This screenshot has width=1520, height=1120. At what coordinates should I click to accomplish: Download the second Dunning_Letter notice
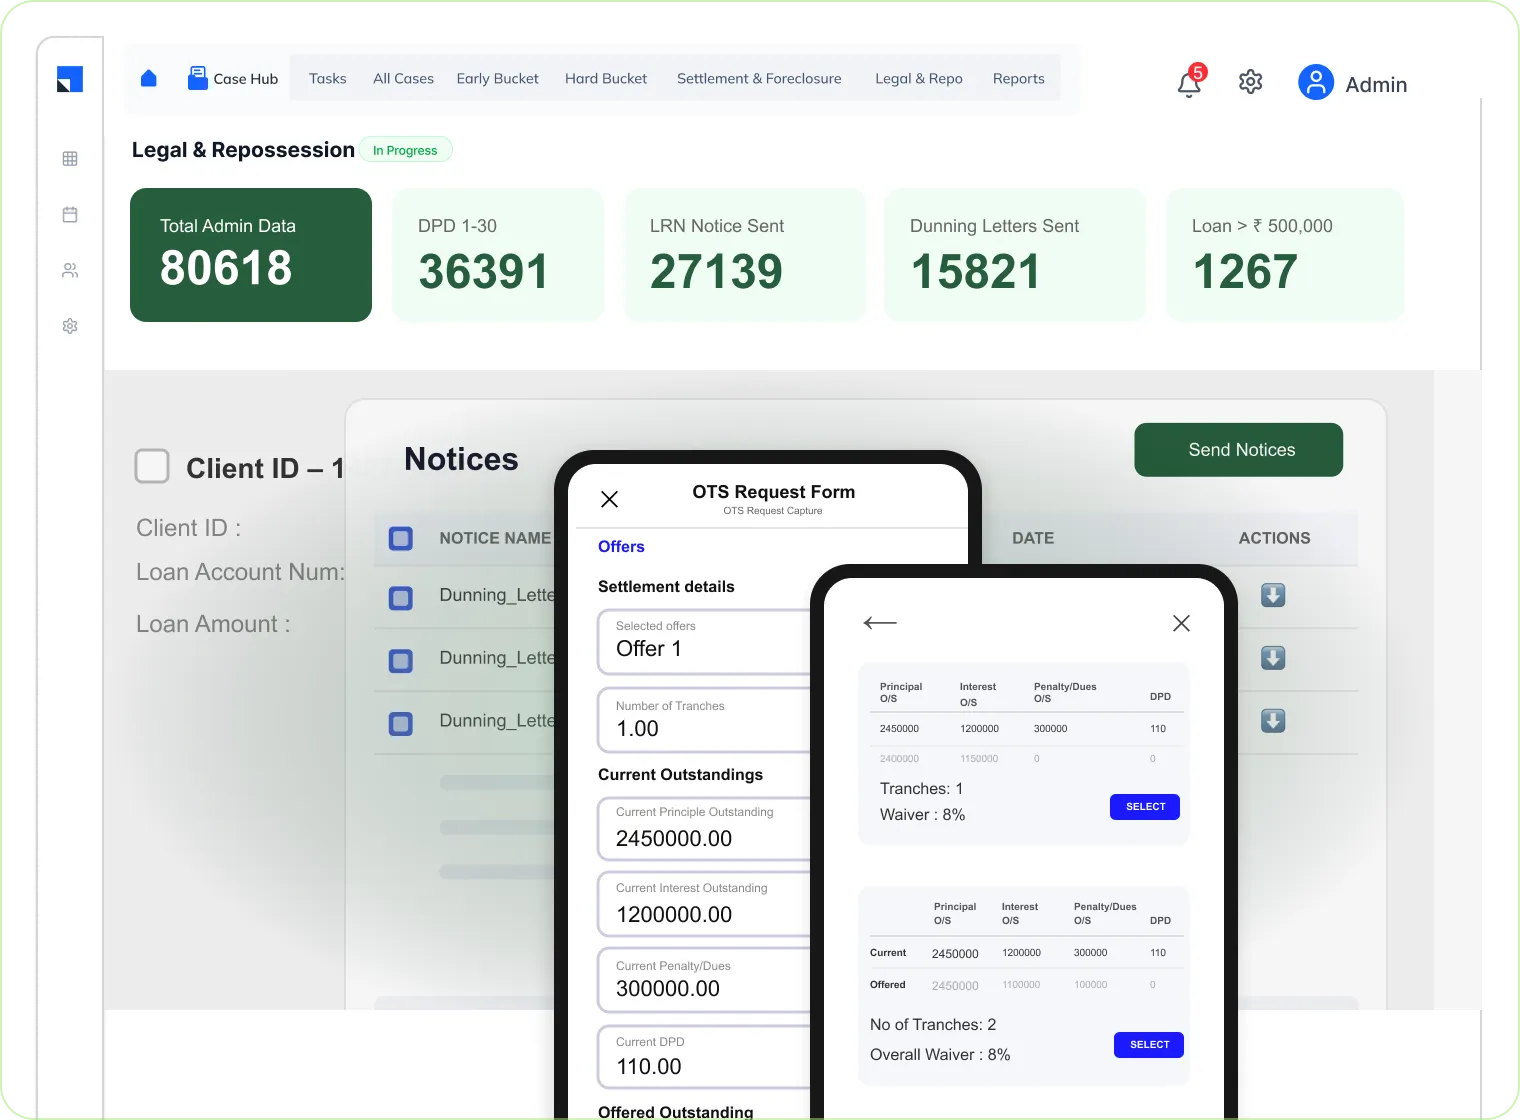pyautogui.click(x=1273, y=658)
